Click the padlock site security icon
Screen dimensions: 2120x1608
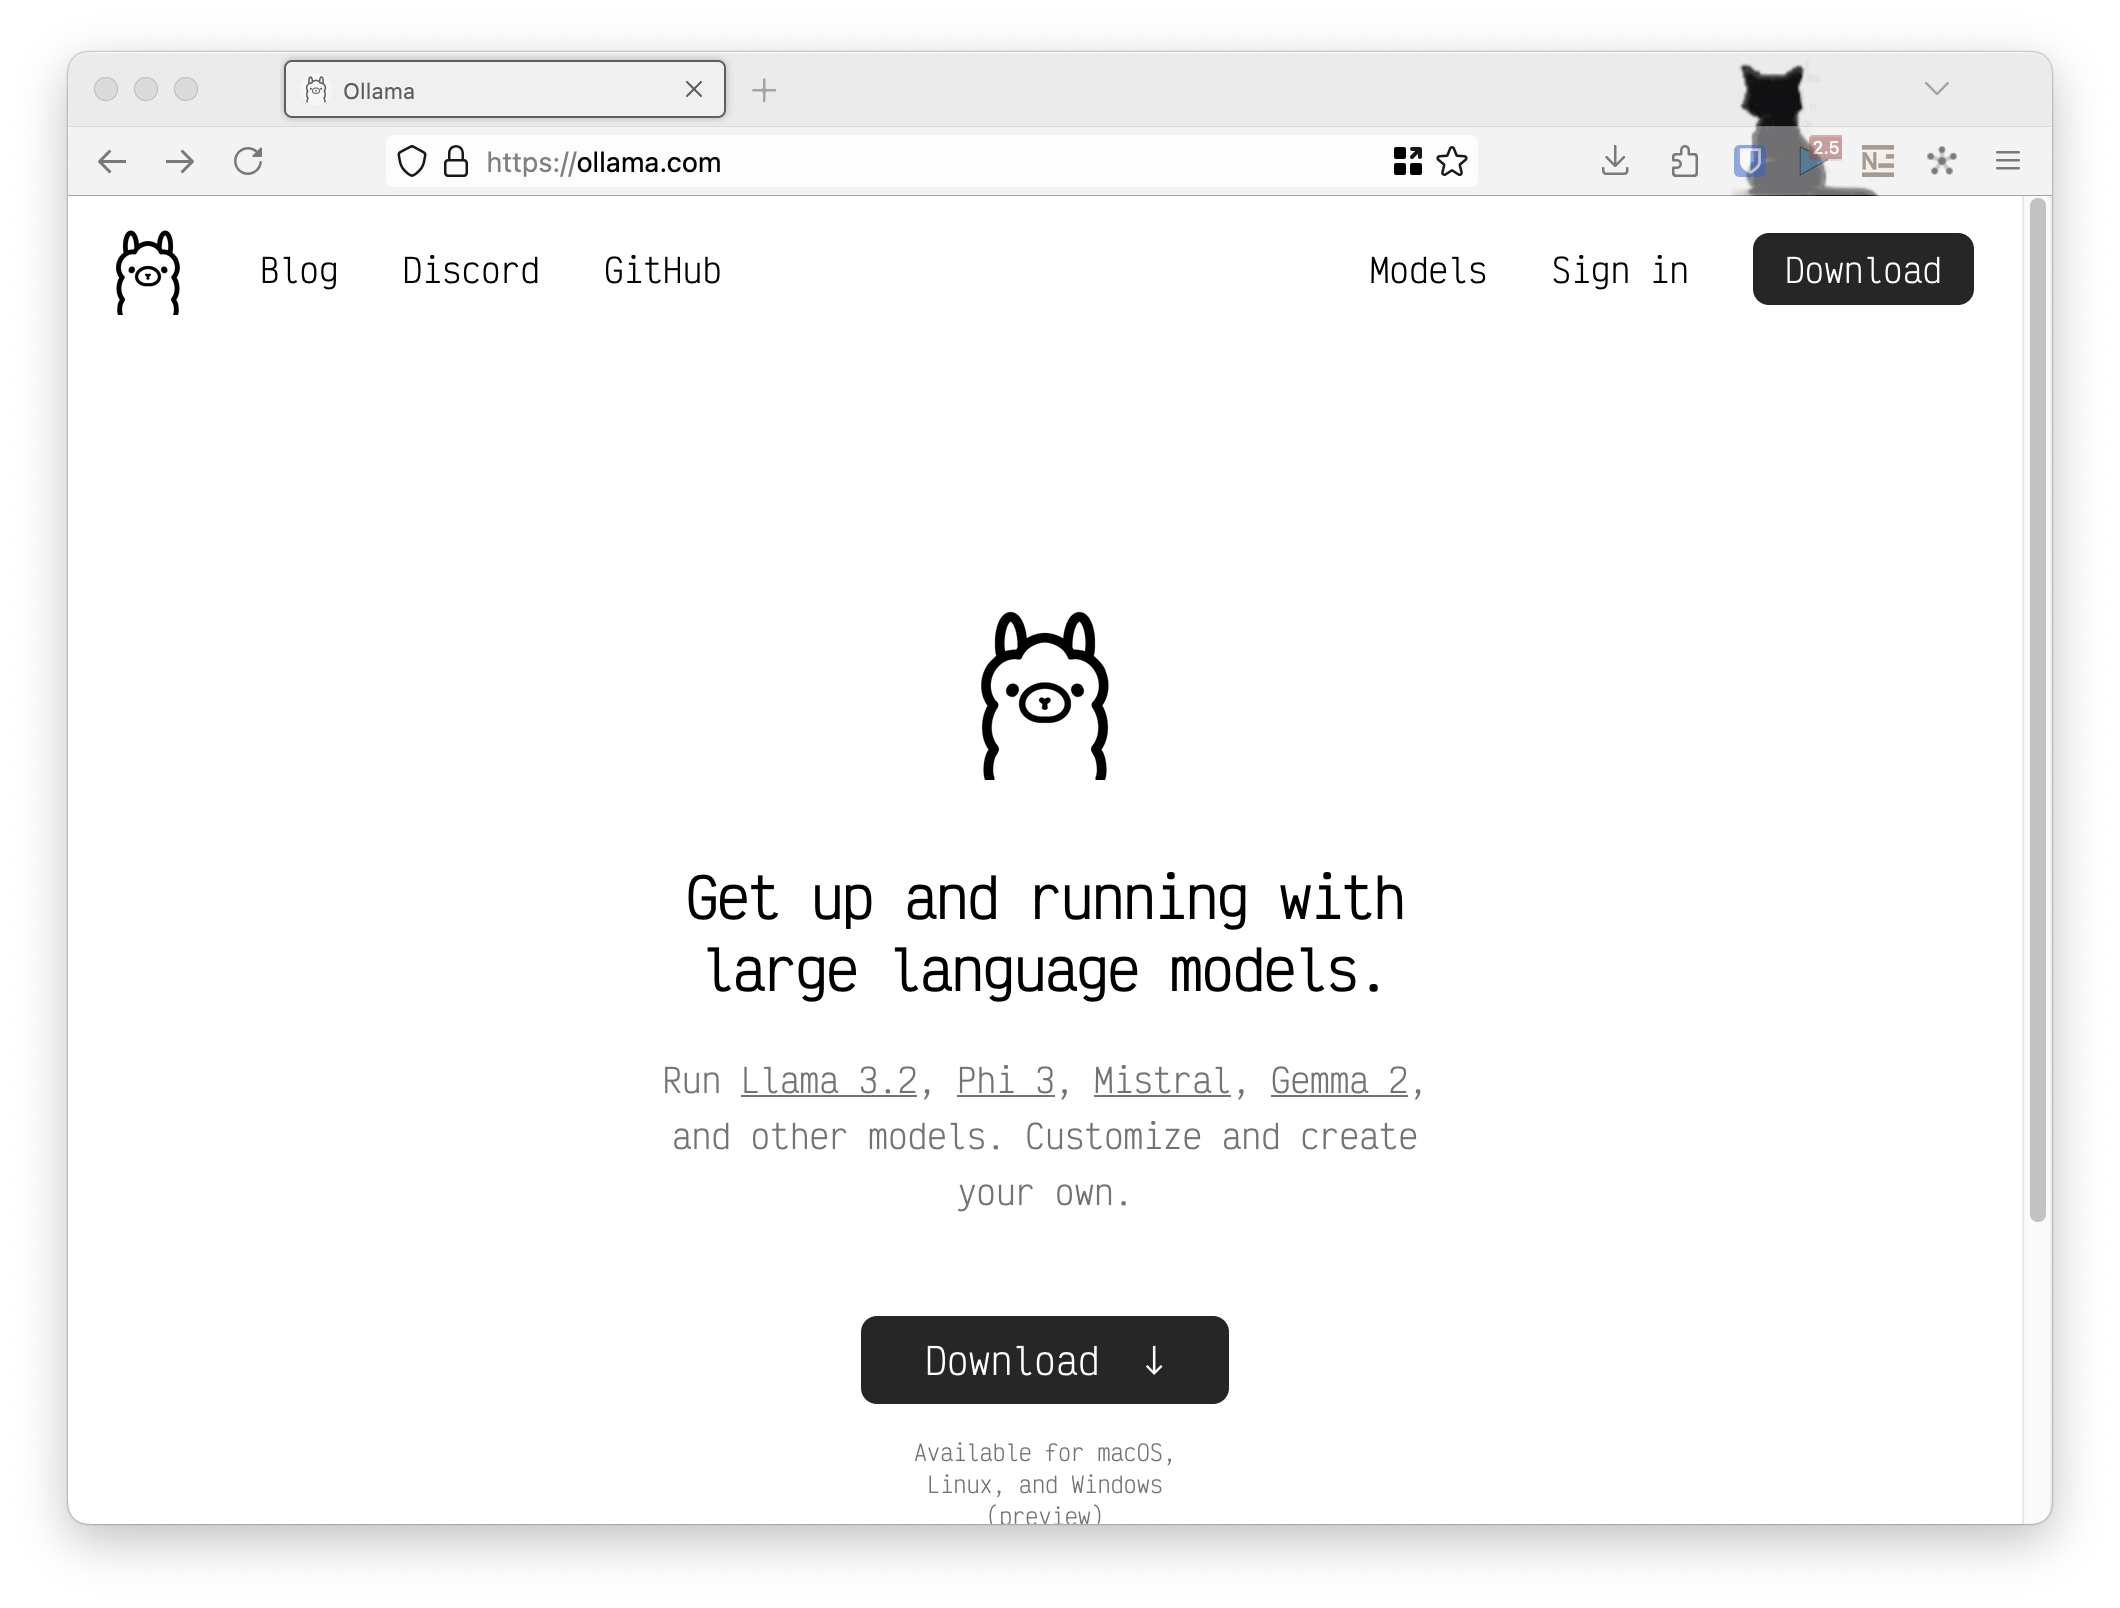tap(456, 161)
